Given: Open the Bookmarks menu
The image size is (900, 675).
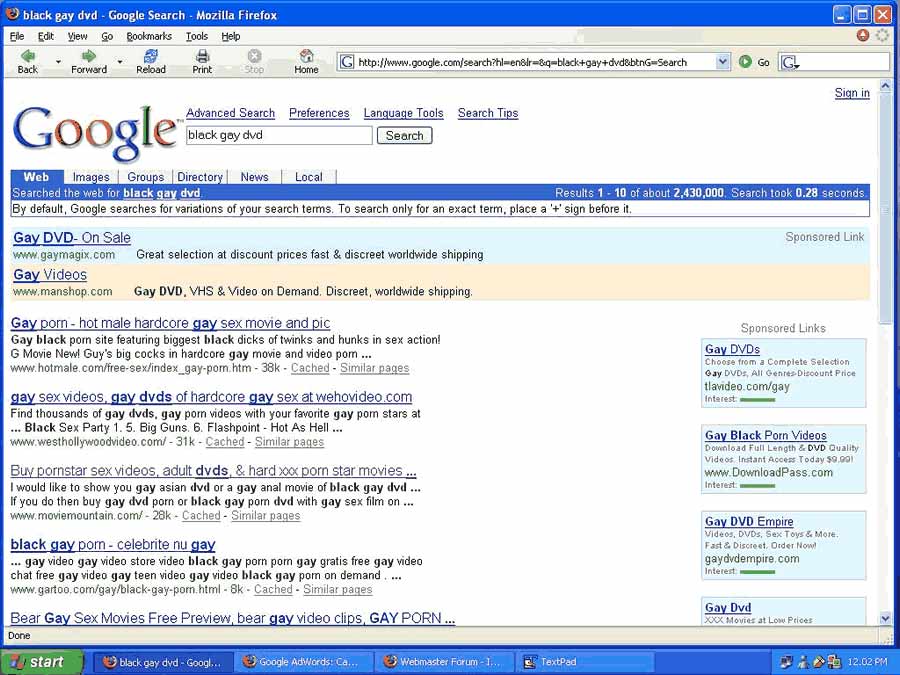Looking at the screenshot, I should coord(149,36).
